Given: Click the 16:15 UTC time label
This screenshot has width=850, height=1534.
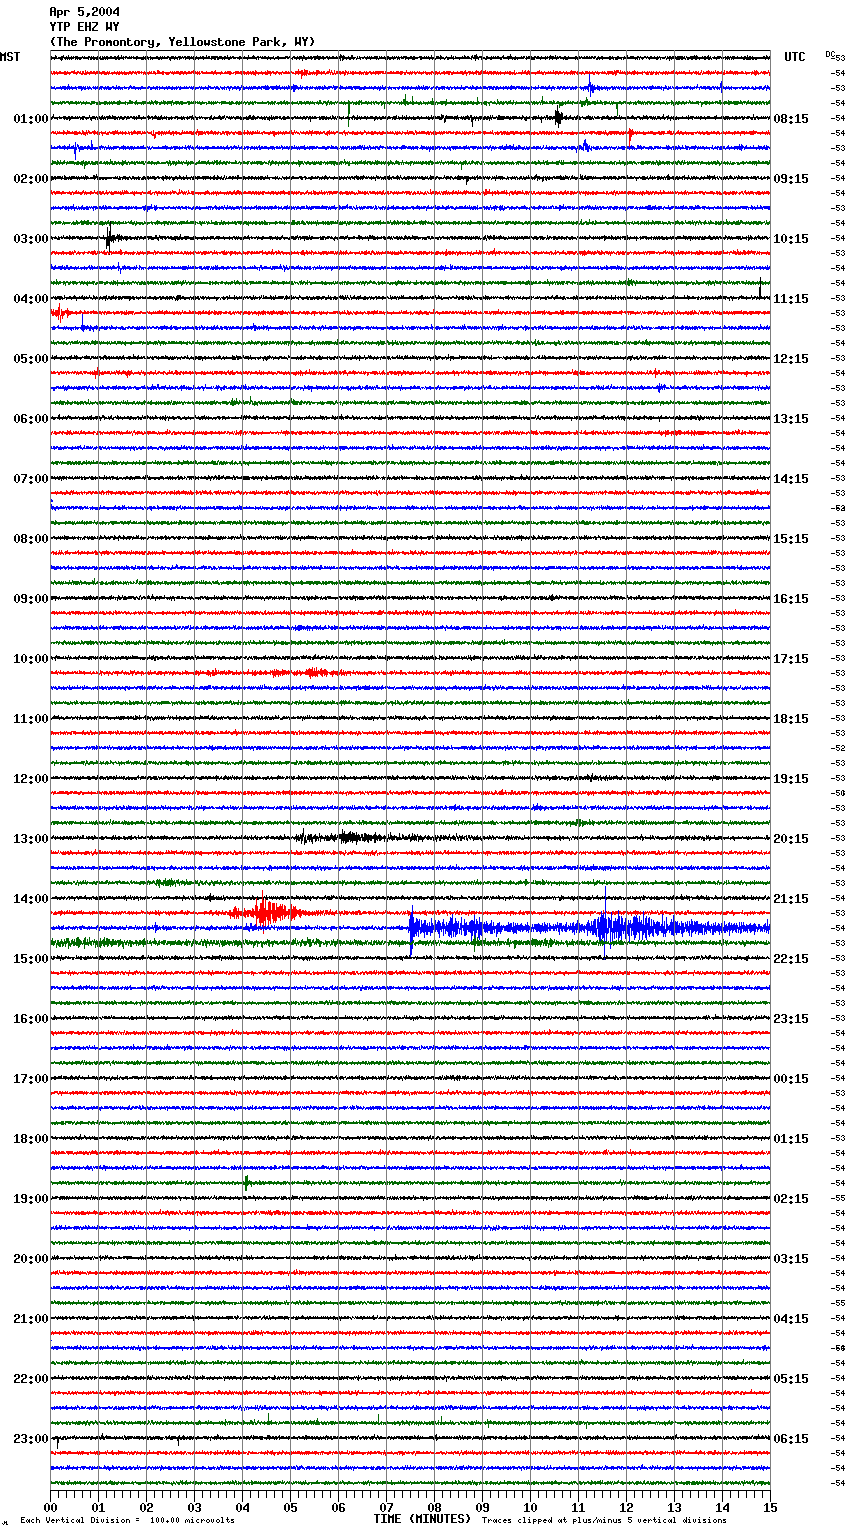Looking at the screenshot, I should 791,599.
